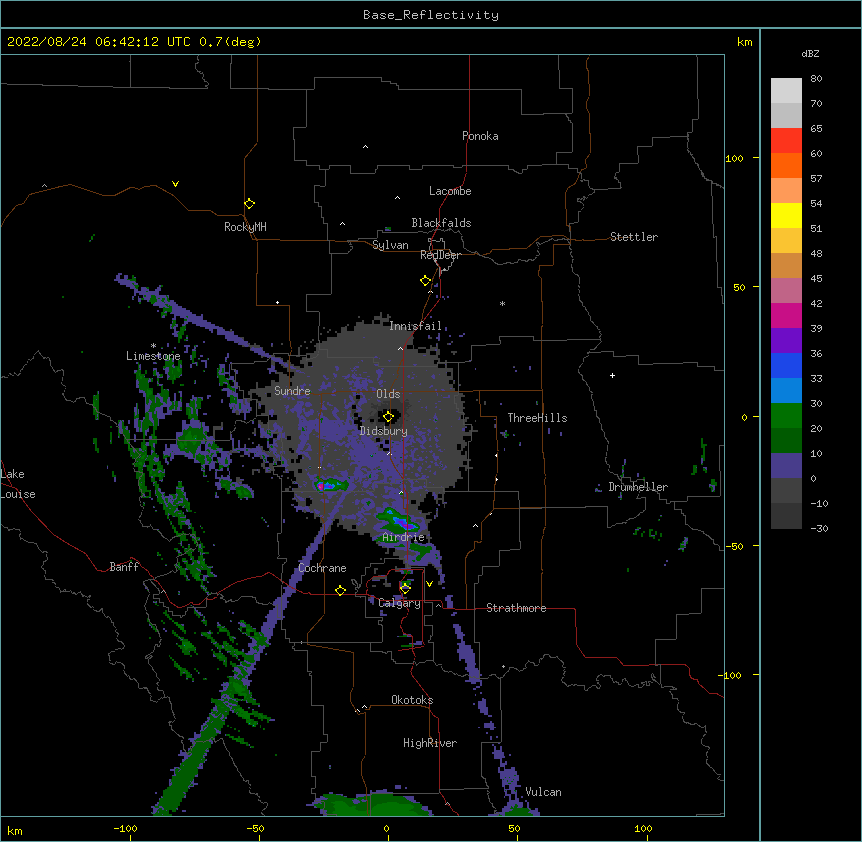Screen dimensions: 862x842
Task: Click the Banff label
Action: pyautogui.click(x=124, y=567)
